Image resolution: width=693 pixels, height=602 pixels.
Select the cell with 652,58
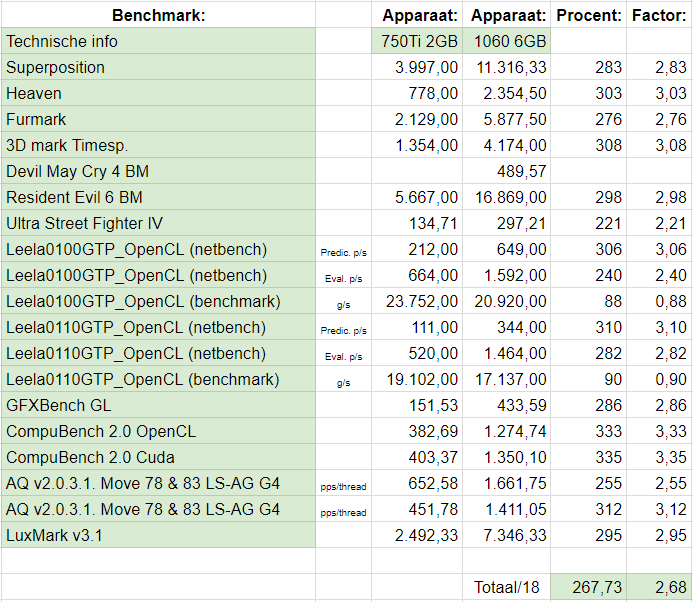coord(417,484)
